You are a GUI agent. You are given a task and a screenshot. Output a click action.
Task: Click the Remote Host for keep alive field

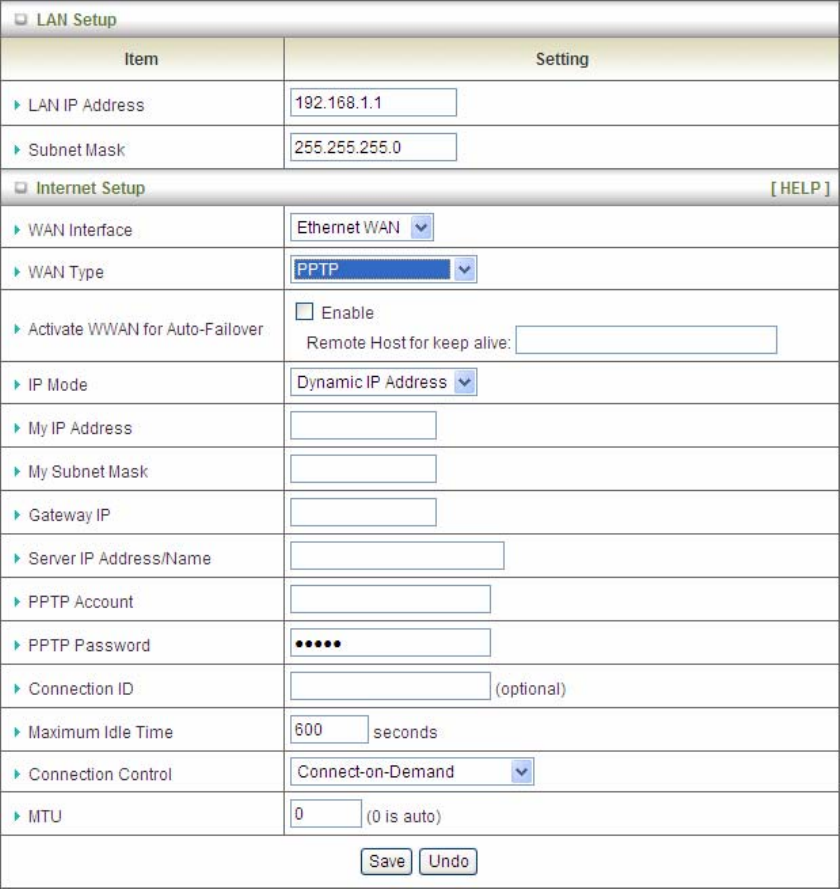[646, 340]
